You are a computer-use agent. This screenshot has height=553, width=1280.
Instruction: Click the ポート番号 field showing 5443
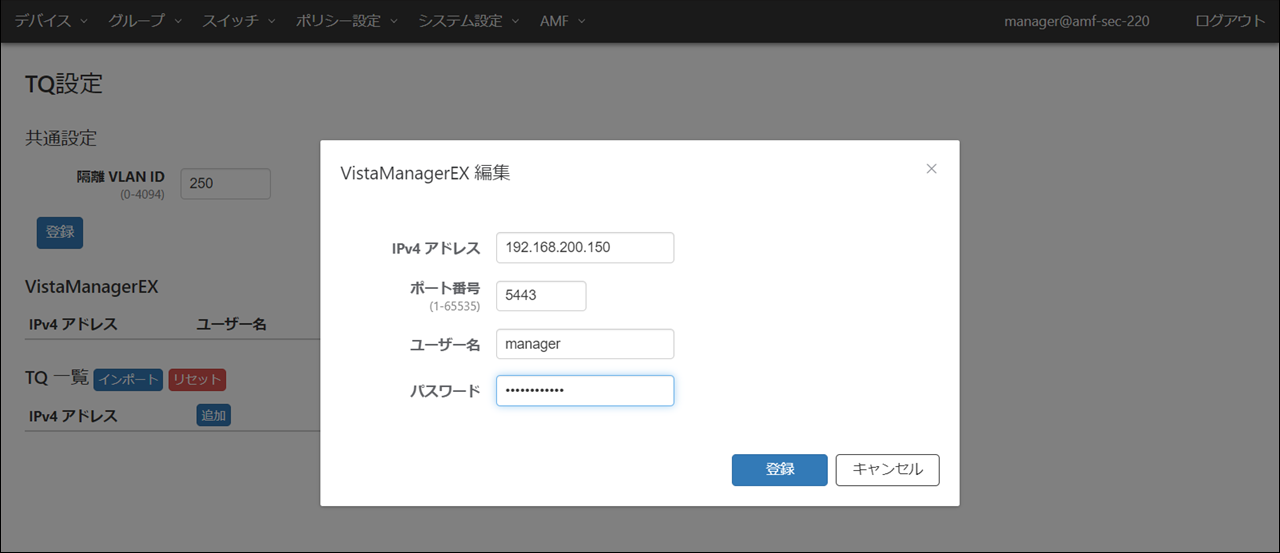(541, 296)
